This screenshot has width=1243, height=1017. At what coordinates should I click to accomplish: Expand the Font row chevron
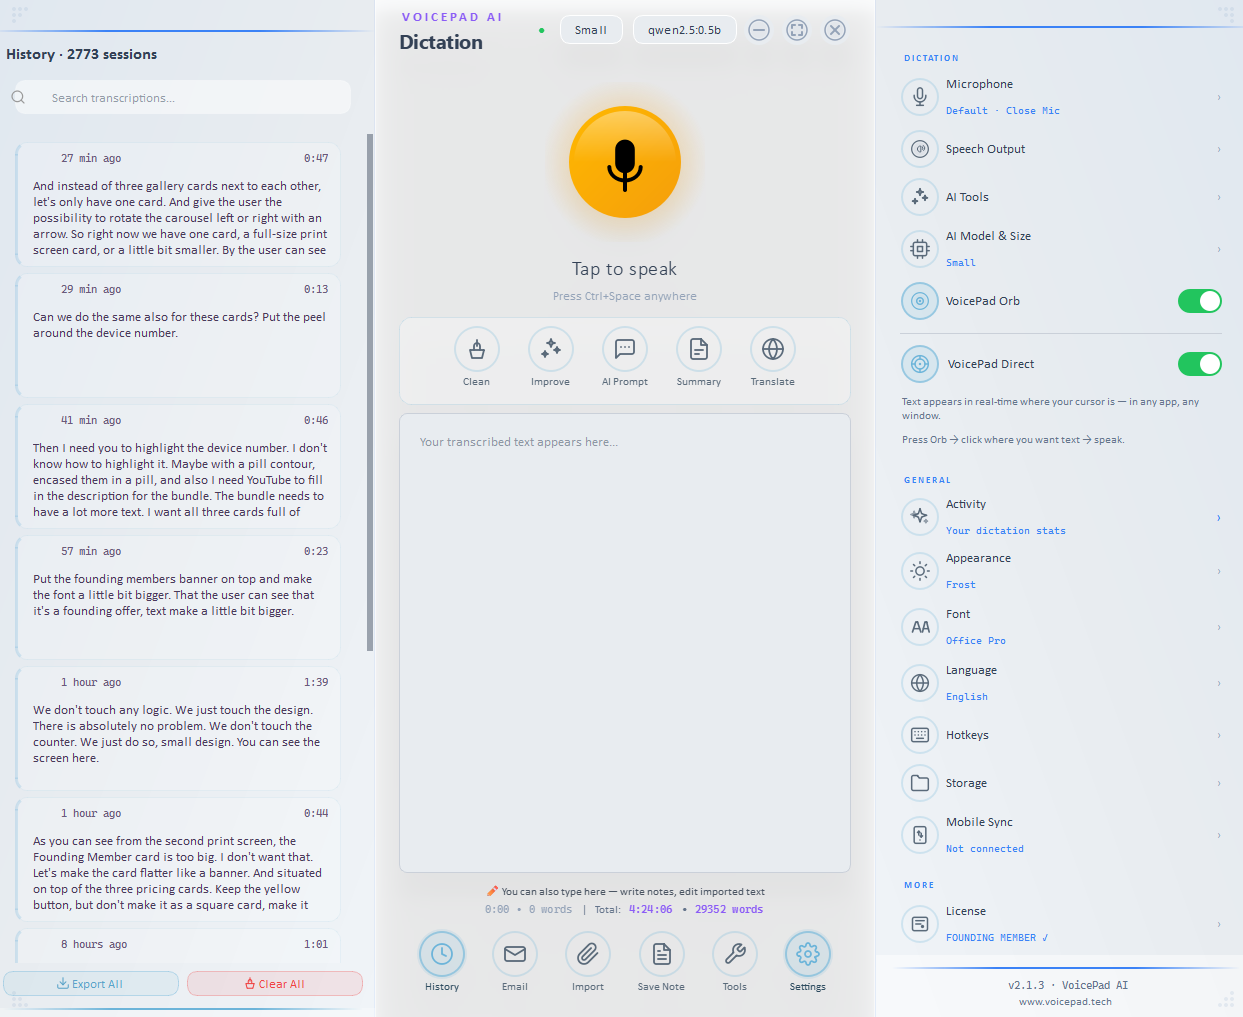coord(1219,627)
